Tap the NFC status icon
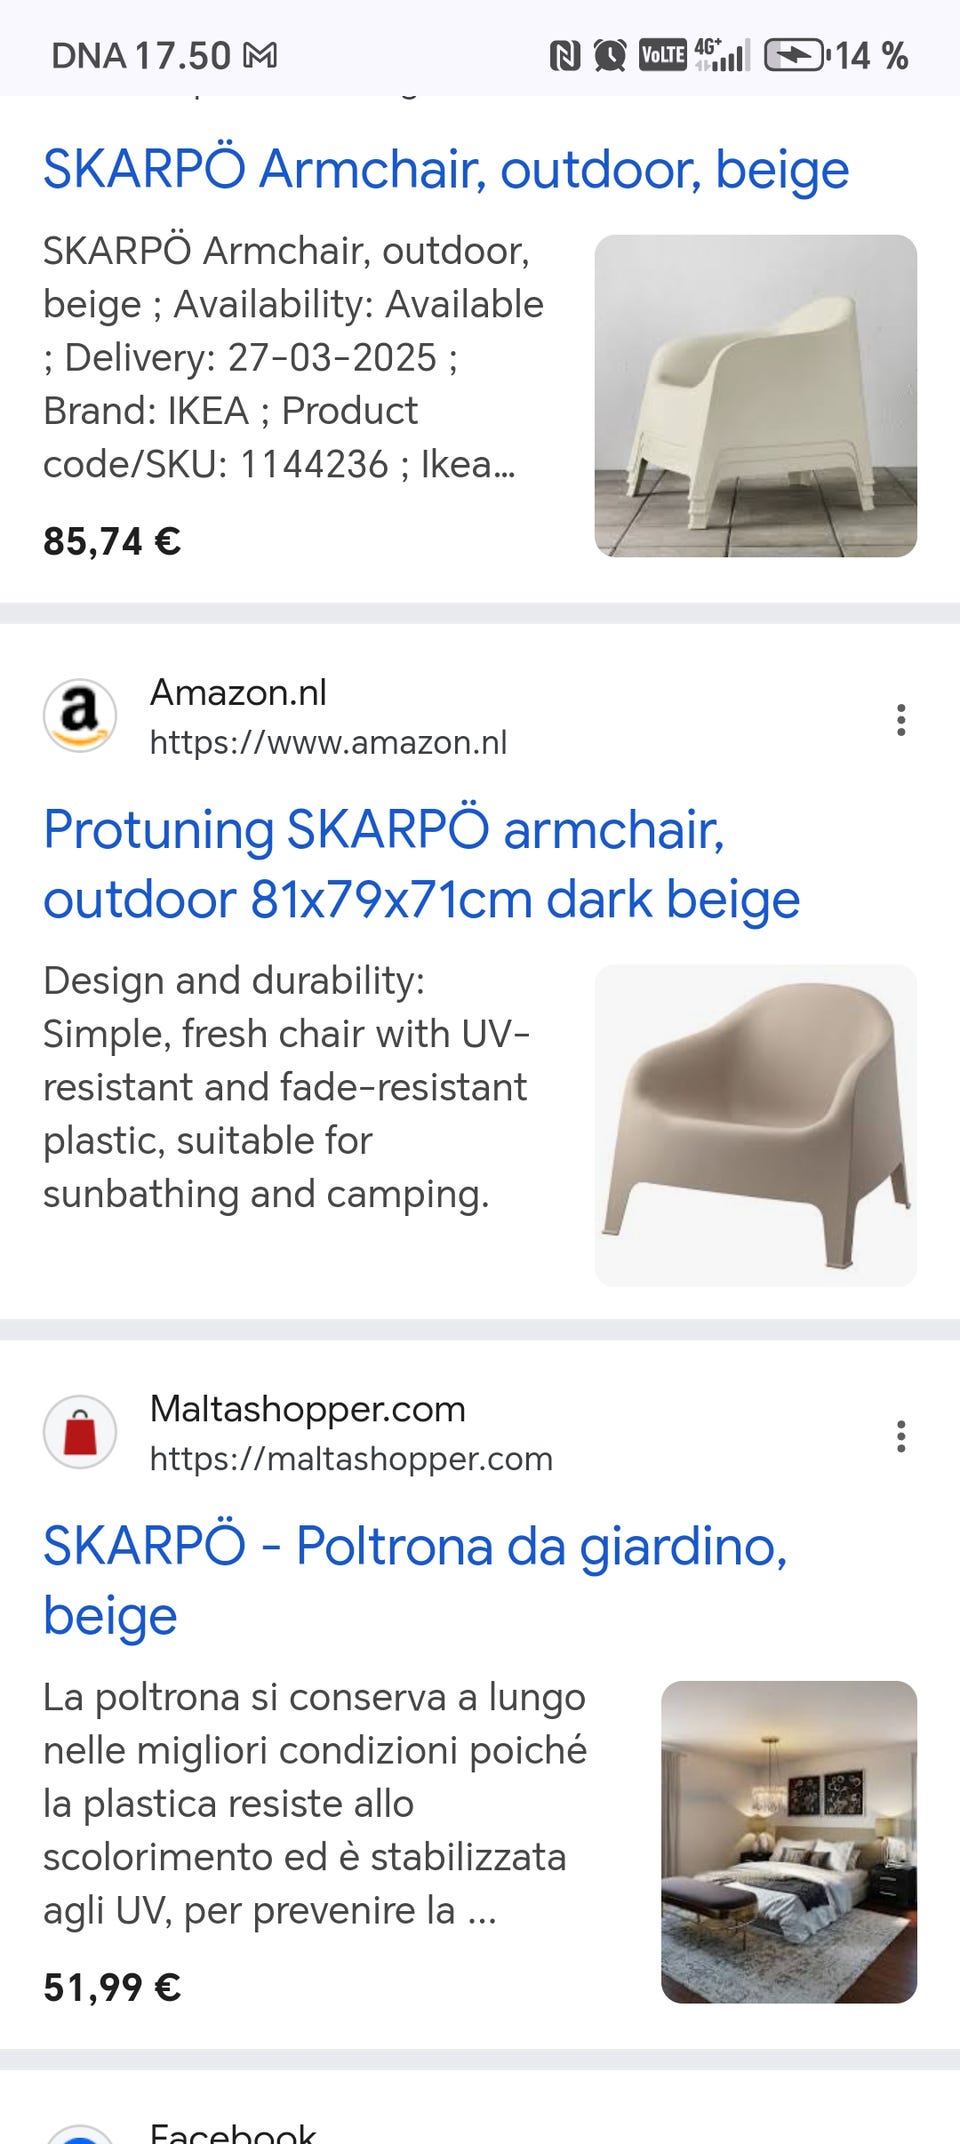This screenshot has width=960, height=2144. [x=565, y=56]
